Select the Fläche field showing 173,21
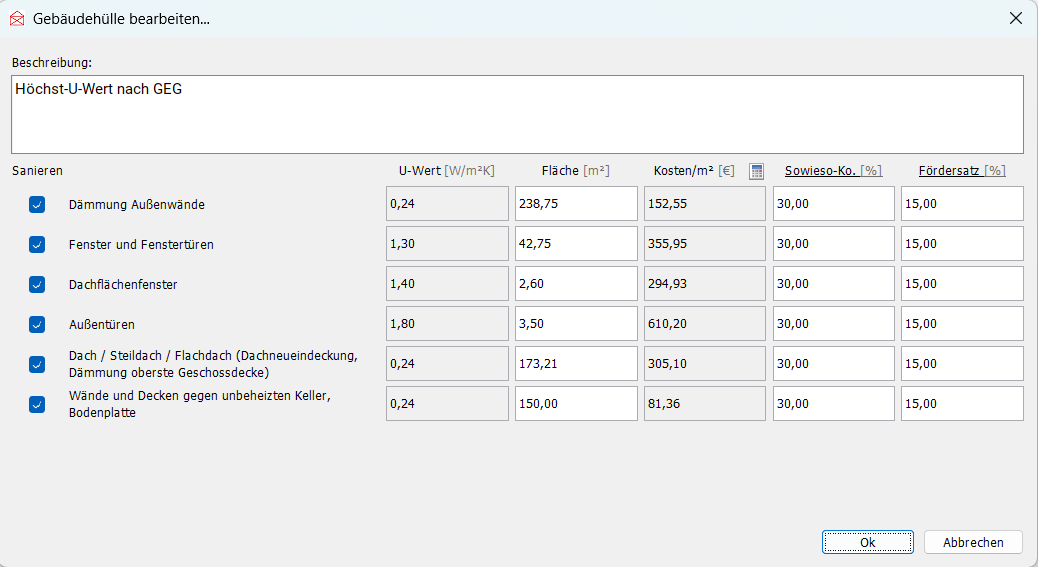Viewport: 1038px width, 567px height. 576,364
